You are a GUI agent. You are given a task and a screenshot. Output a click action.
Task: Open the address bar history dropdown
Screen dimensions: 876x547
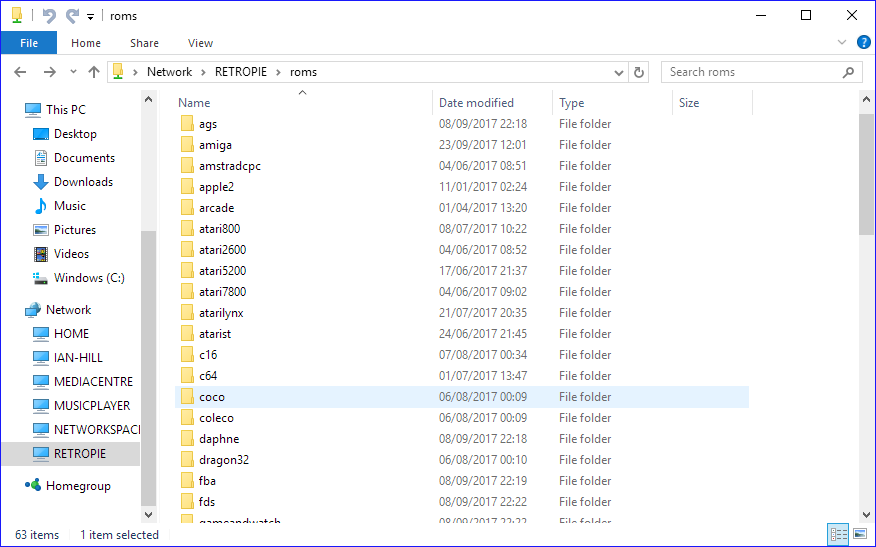618,72
